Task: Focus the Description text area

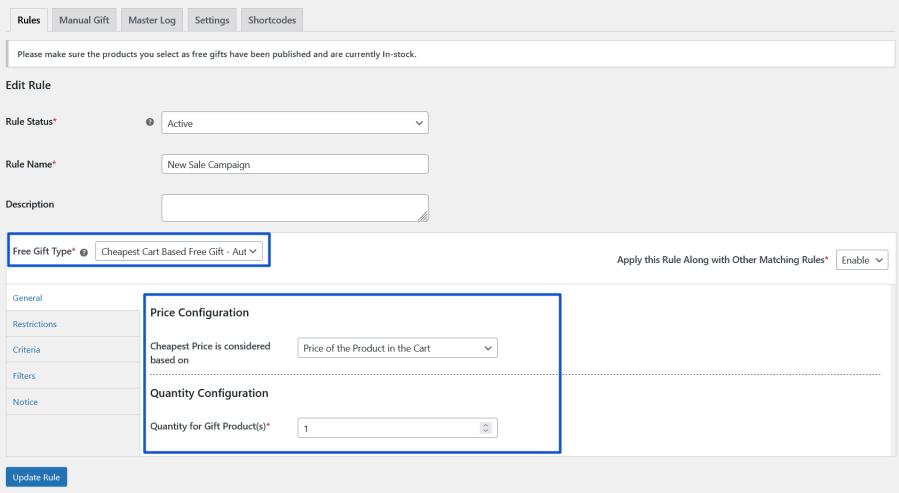Action: coord(294,207)
